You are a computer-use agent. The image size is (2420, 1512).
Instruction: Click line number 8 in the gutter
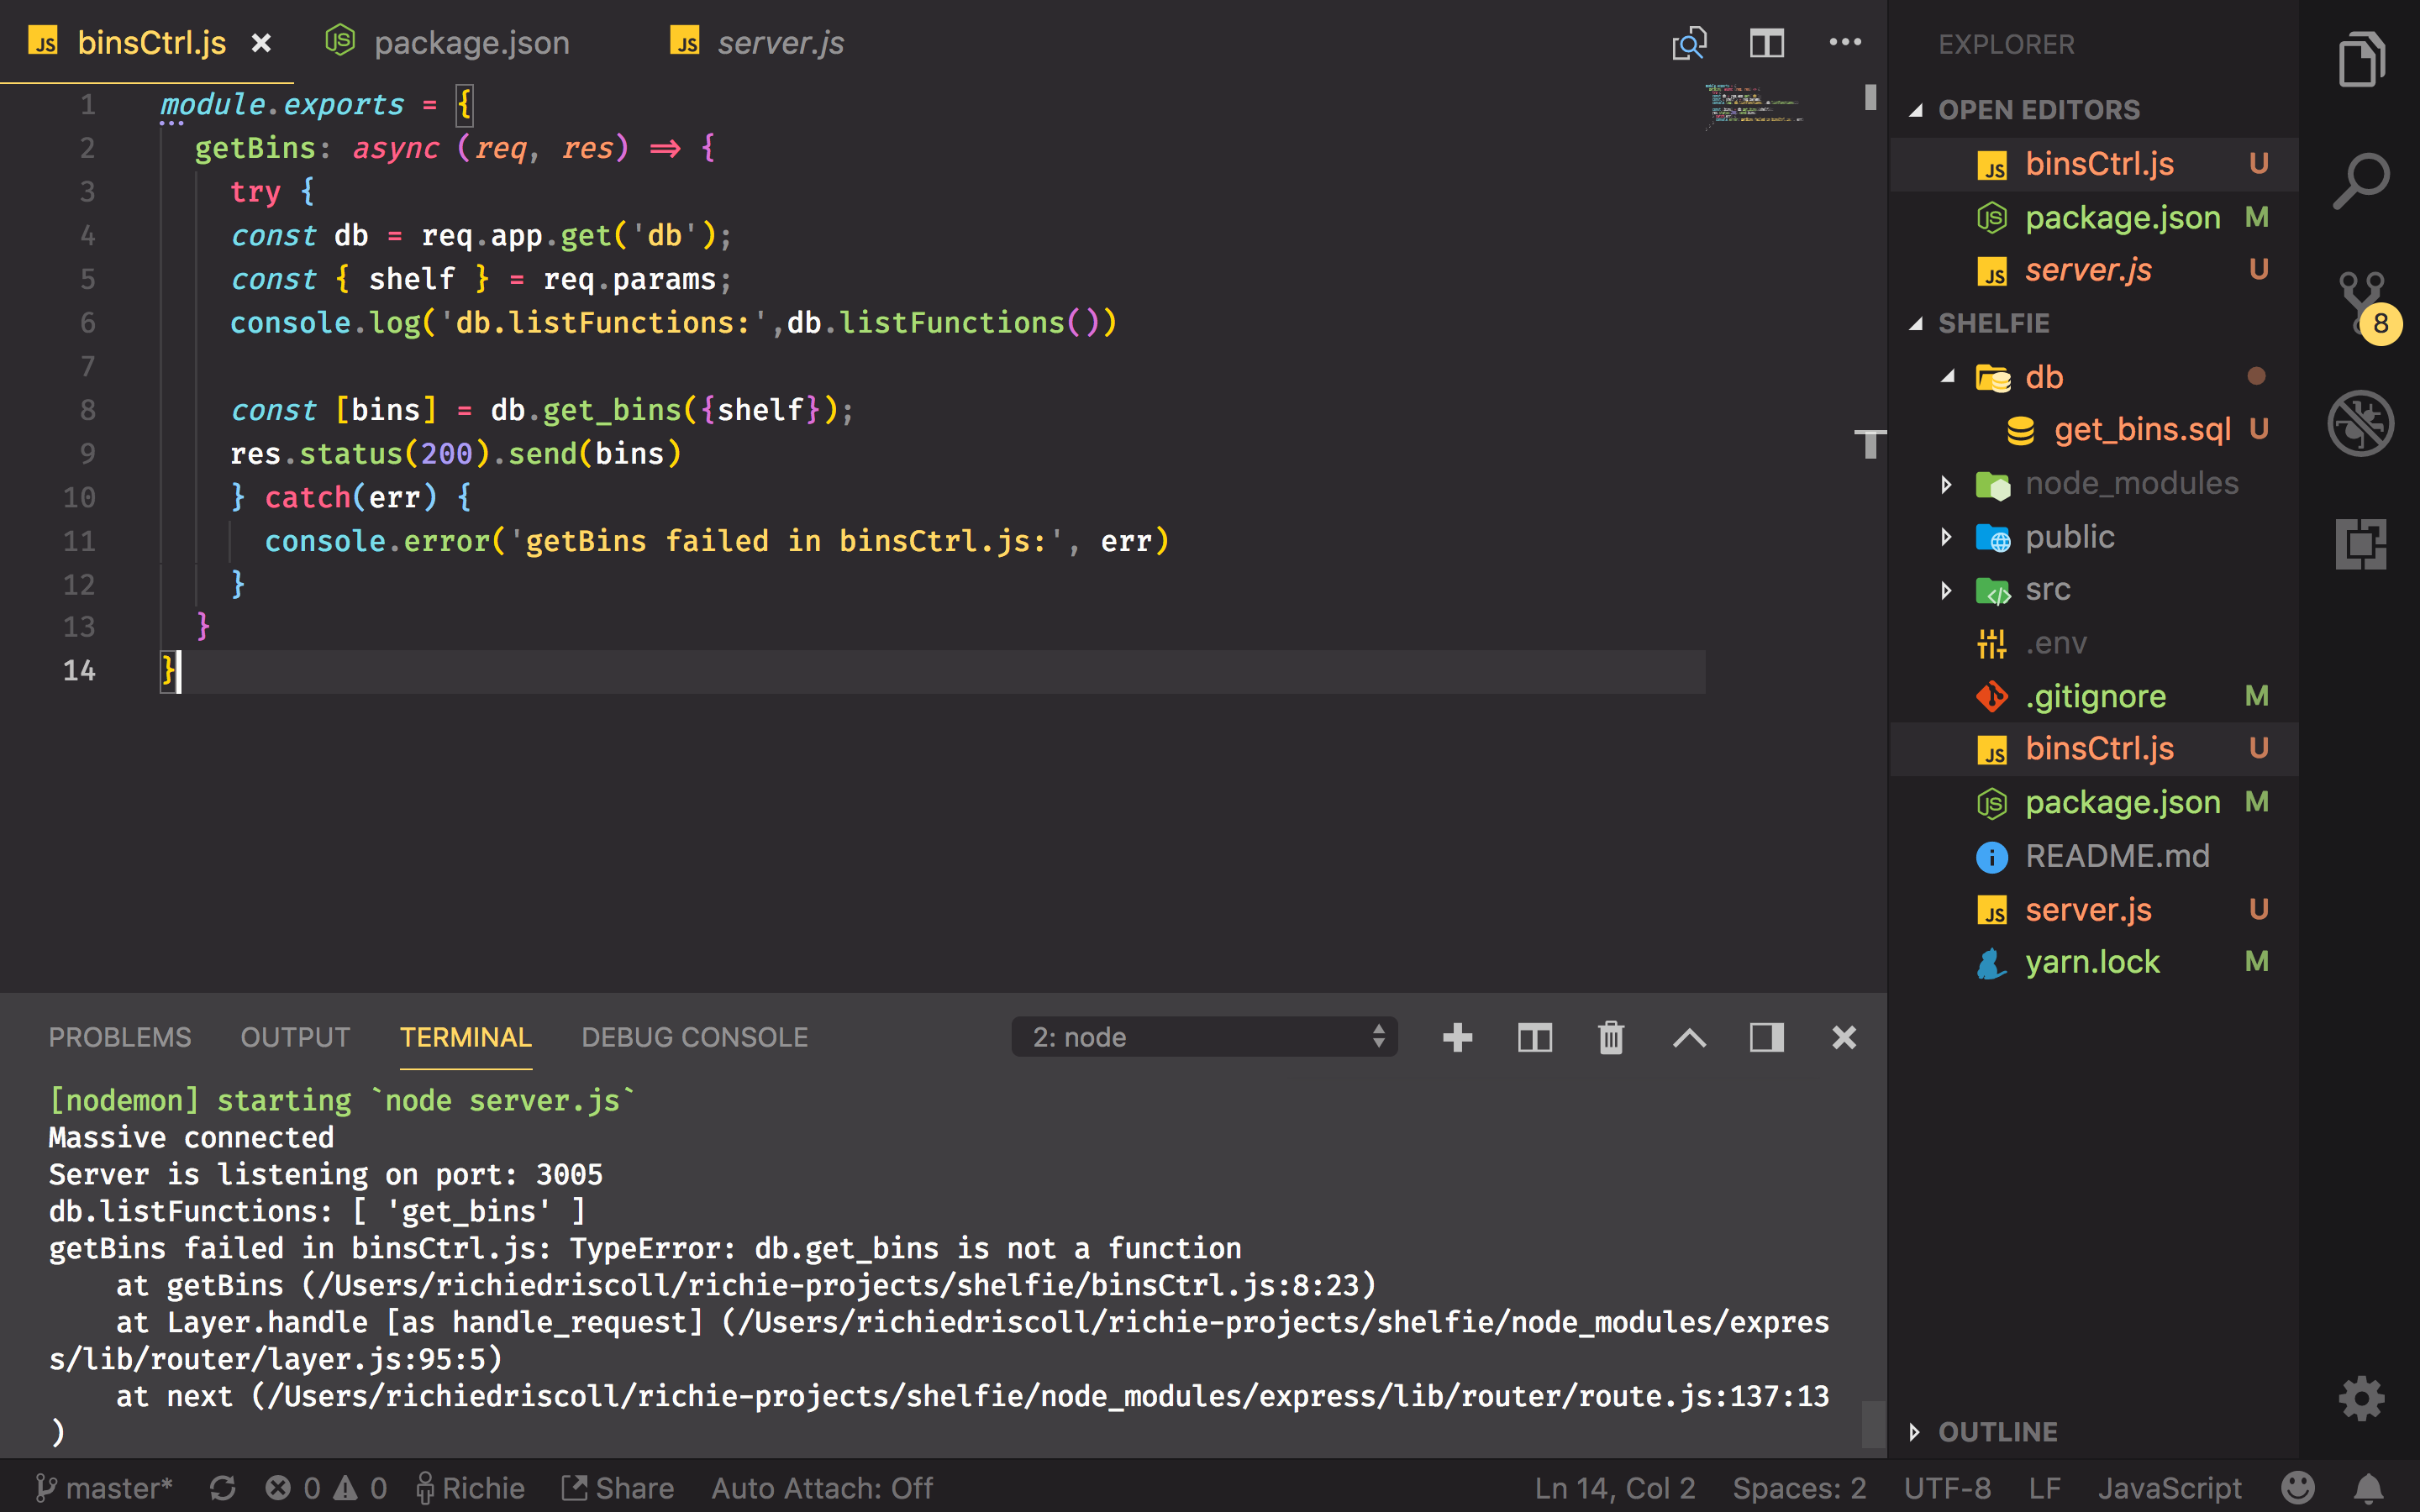click(87, 410)
